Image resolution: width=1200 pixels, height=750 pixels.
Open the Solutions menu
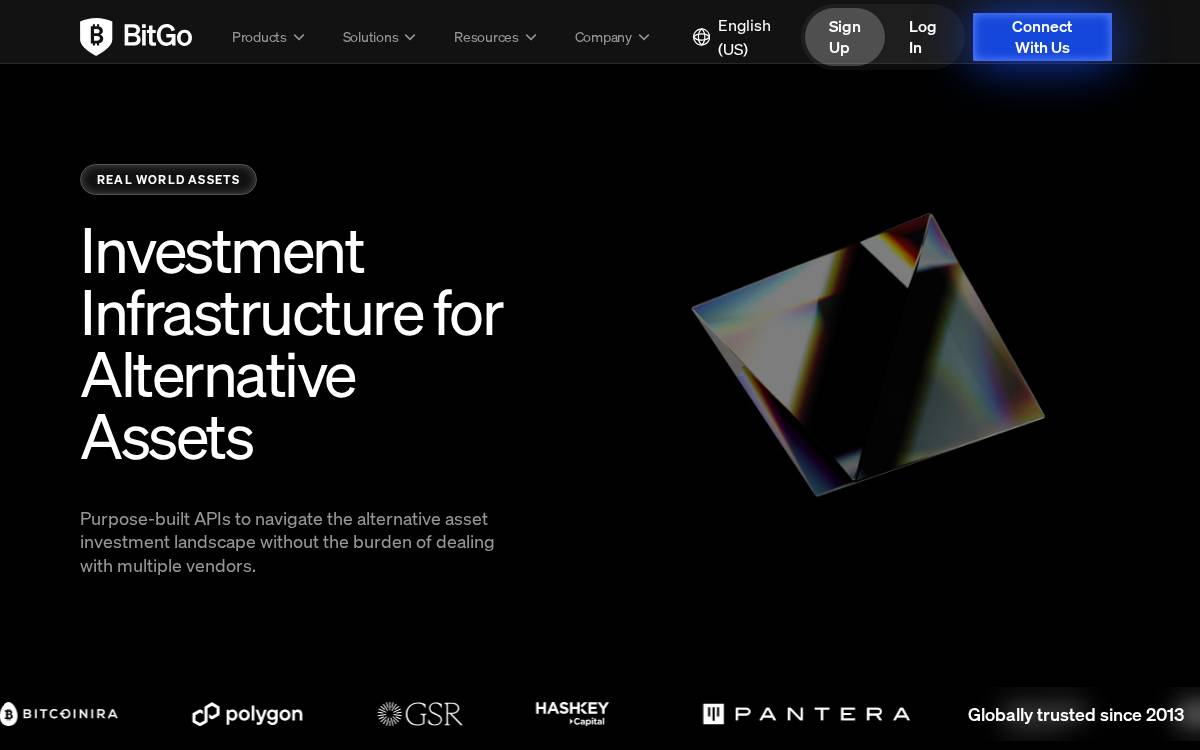point(379,37)
